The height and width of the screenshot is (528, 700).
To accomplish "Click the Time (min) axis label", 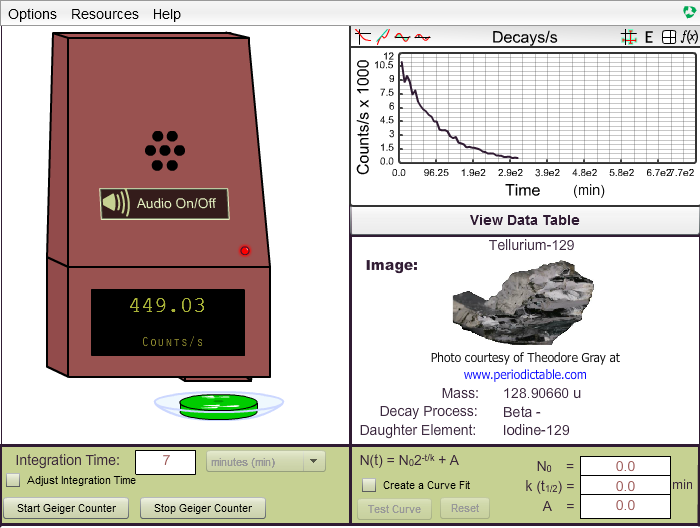I will click(555, 190).
